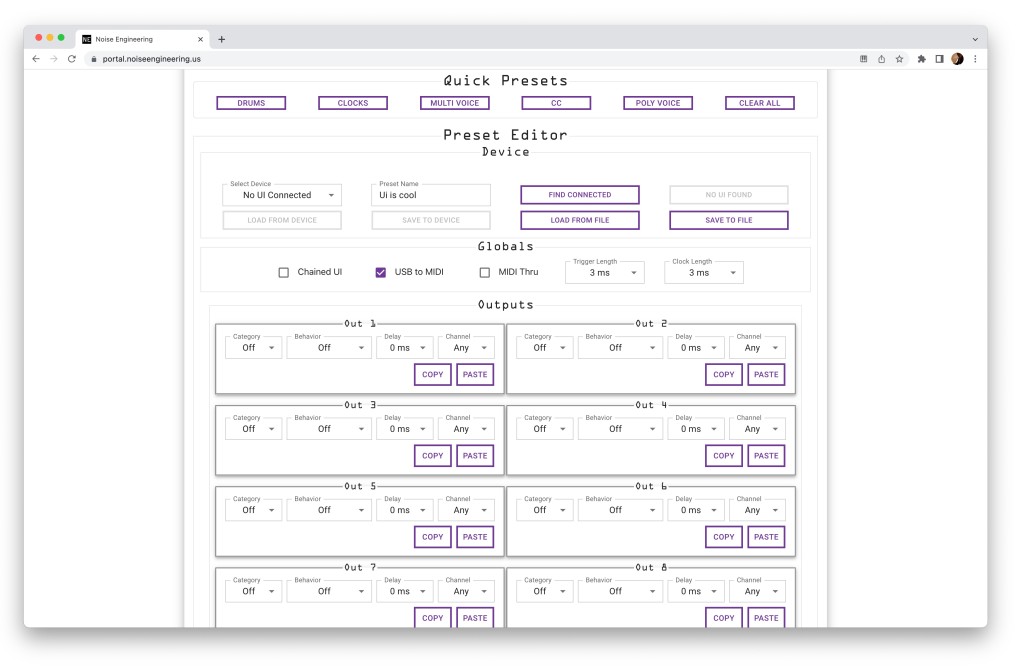
Task: Uncheck the USB to MIDI checkbox
Action: click(381, 272)
